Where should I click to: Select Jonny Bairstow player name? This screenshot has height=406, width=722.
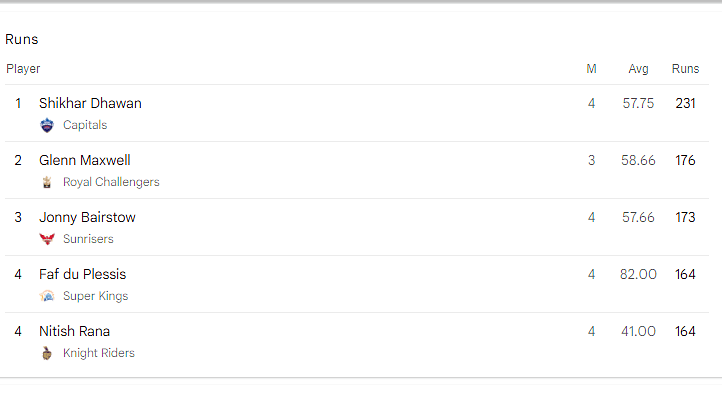click(87, 217)
